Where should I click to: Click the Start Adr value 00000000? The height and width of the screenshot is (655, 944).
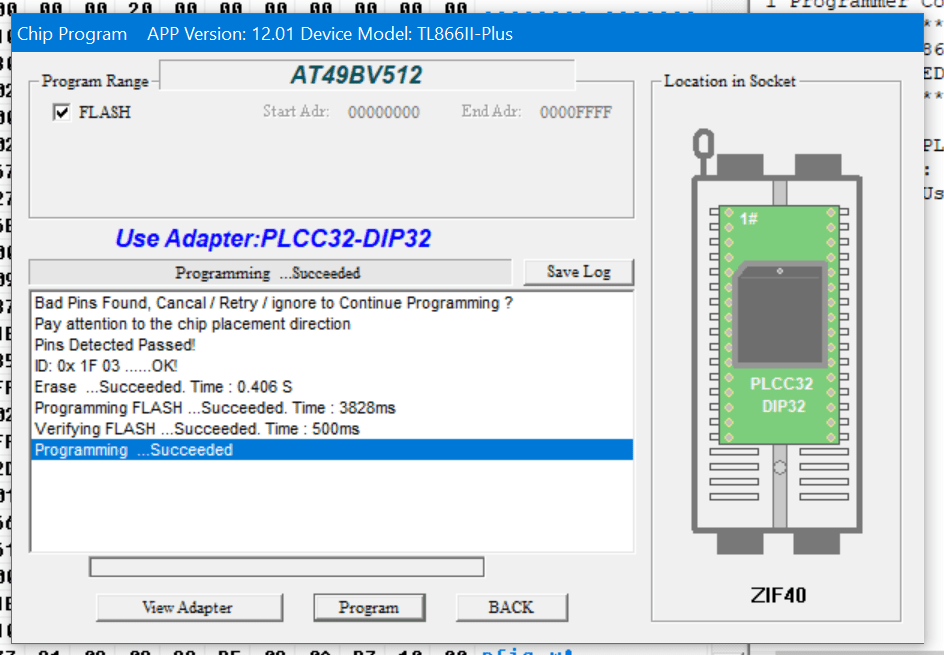pyautogui.click(x=384, y=113)
